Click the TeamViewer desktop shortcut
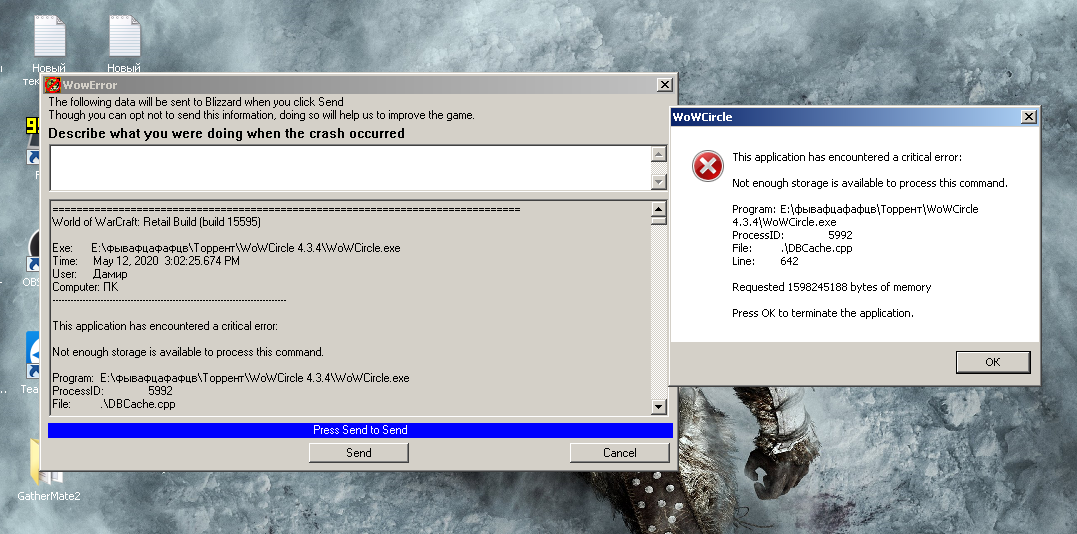Screen dimensions: 1077x534 (x=34, y=352)
